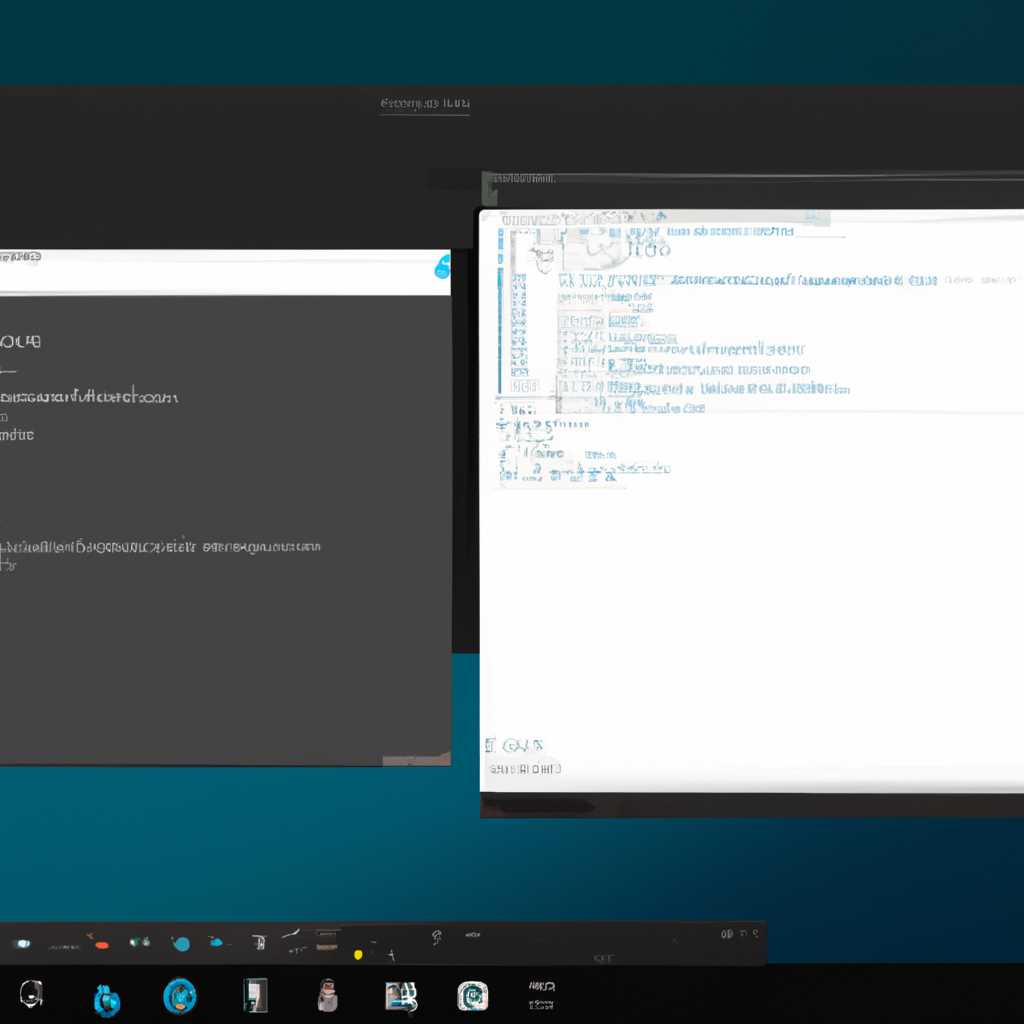Select the large blue circle in upper taskbar

[x=181, y=944]
